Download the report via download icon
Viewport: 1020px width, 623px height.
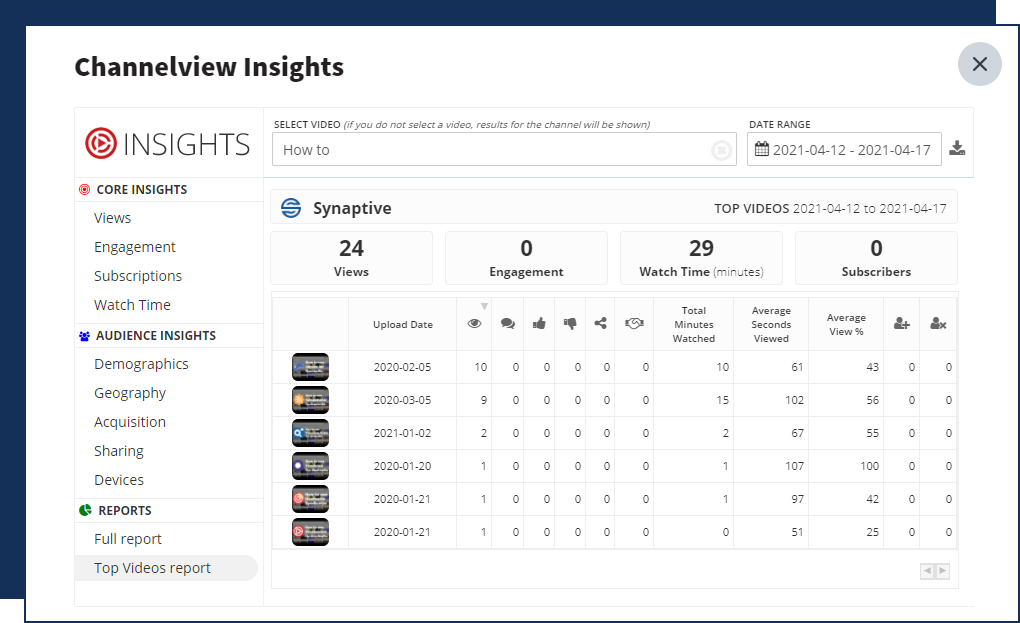pos(957,148)
